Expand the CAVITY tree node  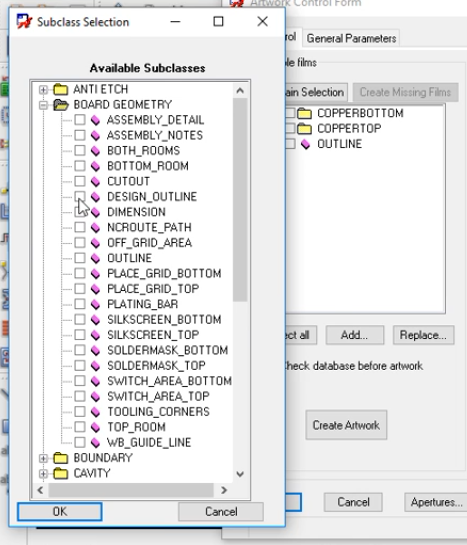point(43,473)
